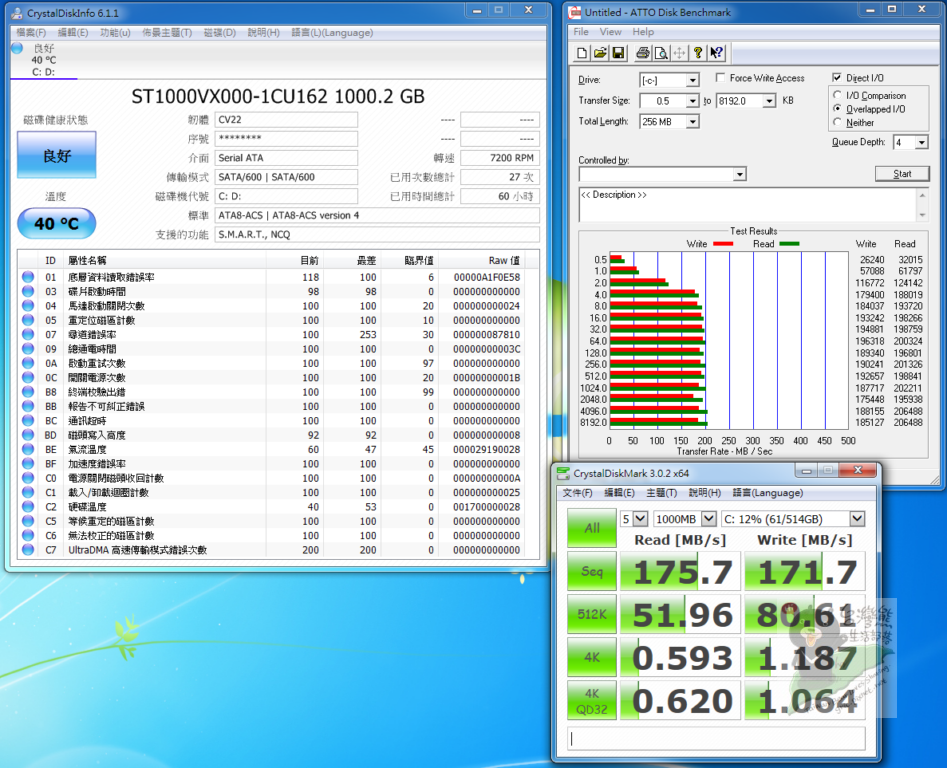Expand the Queue Depth dropdown
The image size is (947, 768).
pyautogui.click(x=920, y=143)
